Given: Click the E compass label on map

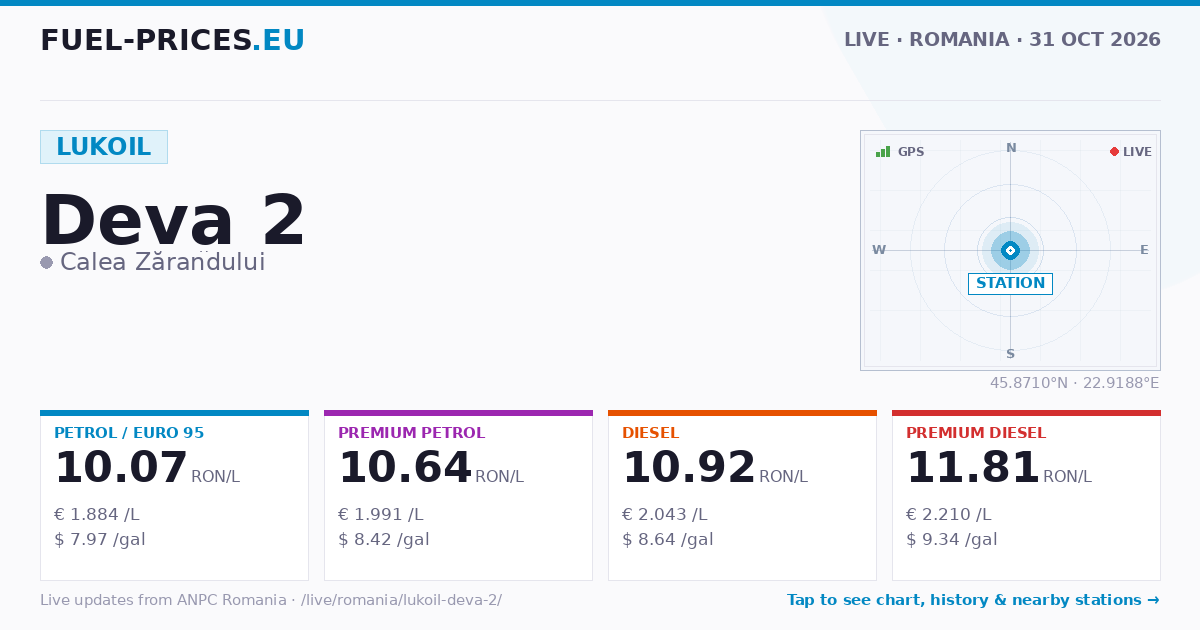Looking at the screenshot, I should [x=1144, y=250].
